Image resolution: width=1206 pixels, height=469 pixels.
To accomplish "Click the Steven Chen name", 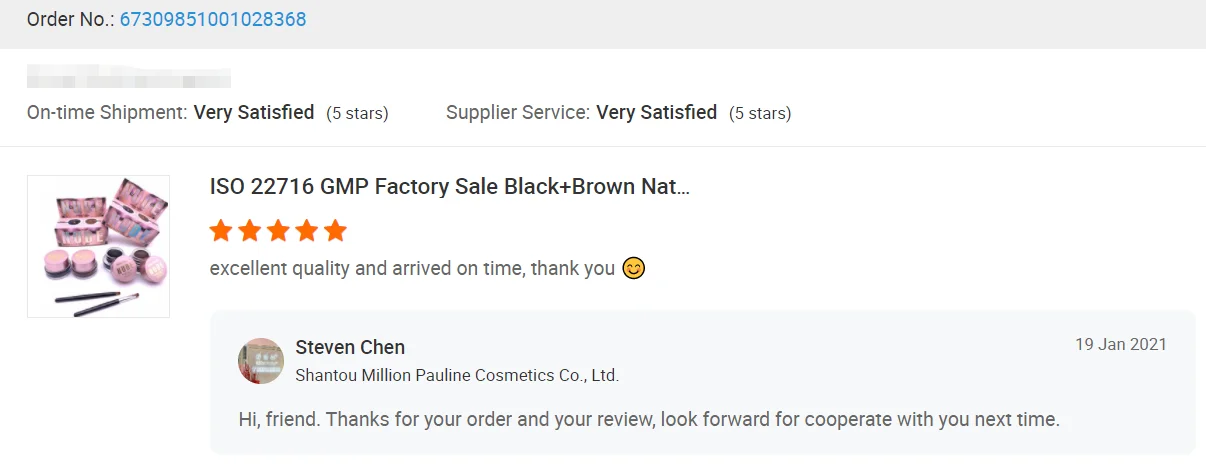I will [x=350, y=348].
